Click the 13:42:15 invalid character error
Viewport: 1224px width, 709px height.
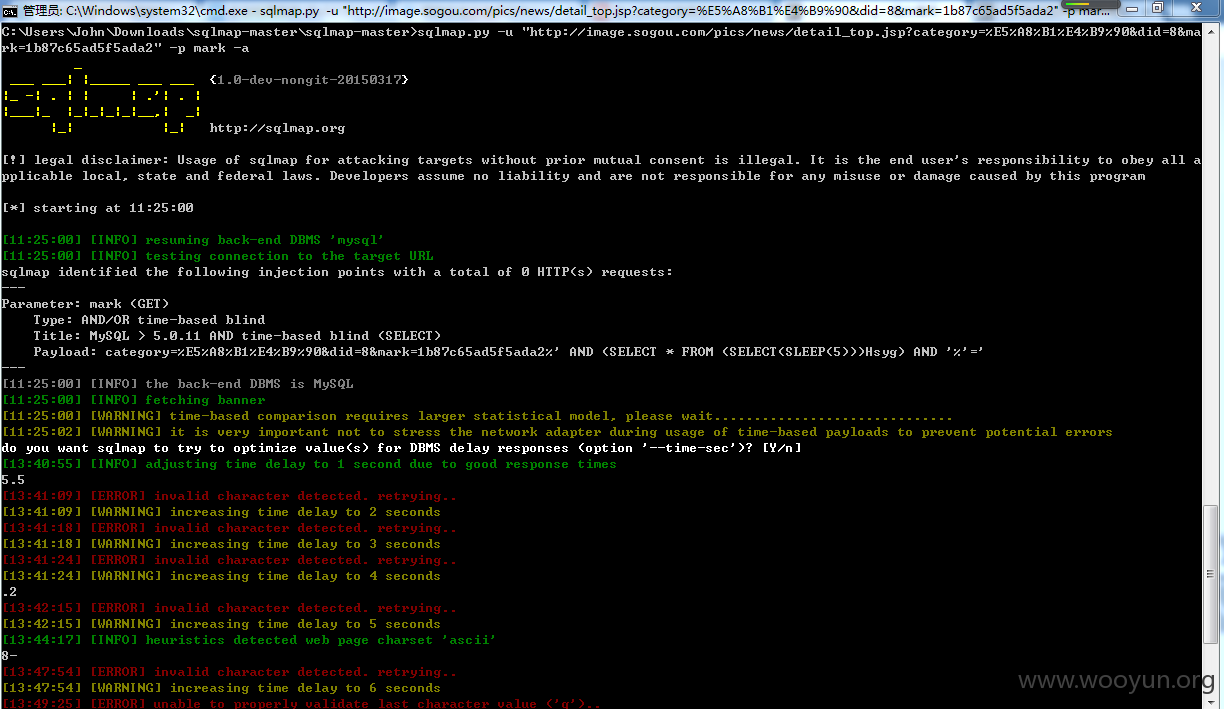pyautogui.click(x=229, y=608)
